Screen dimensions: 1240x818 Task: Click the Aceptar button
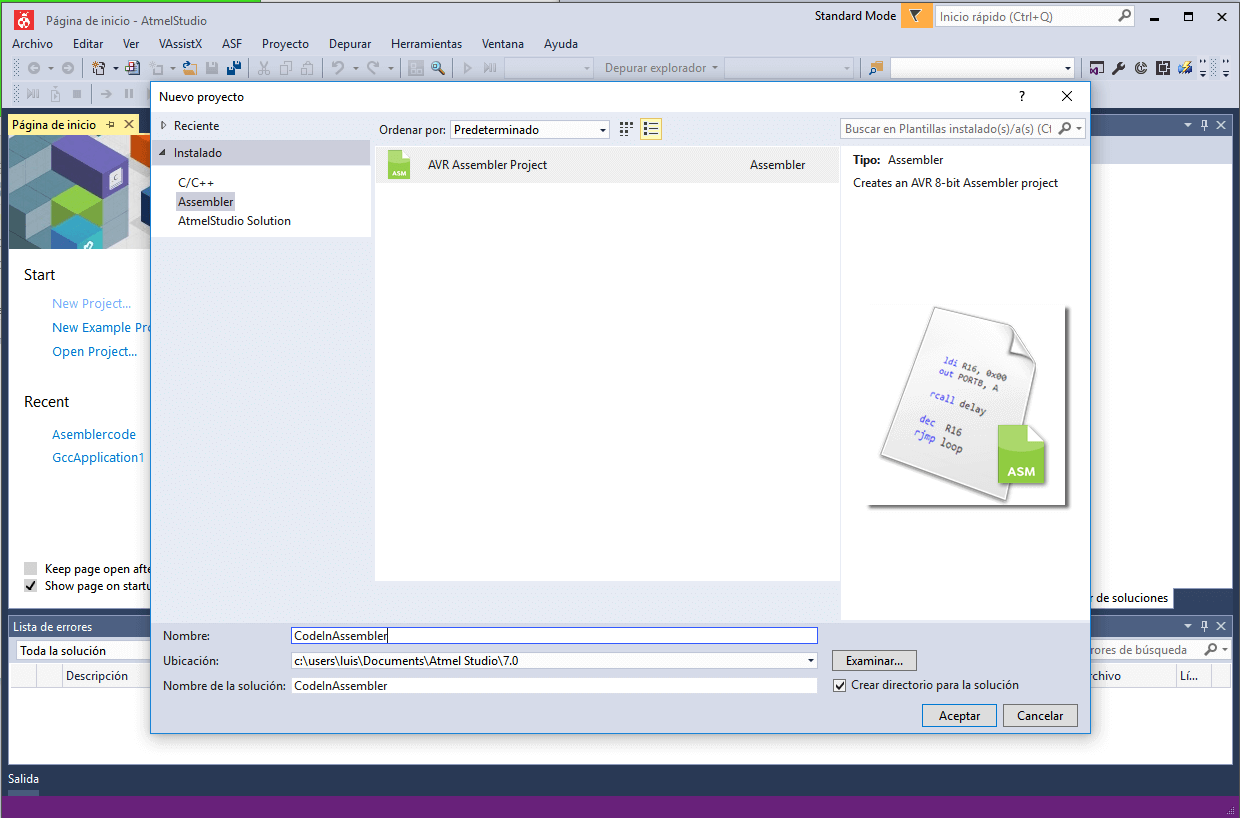959,716
